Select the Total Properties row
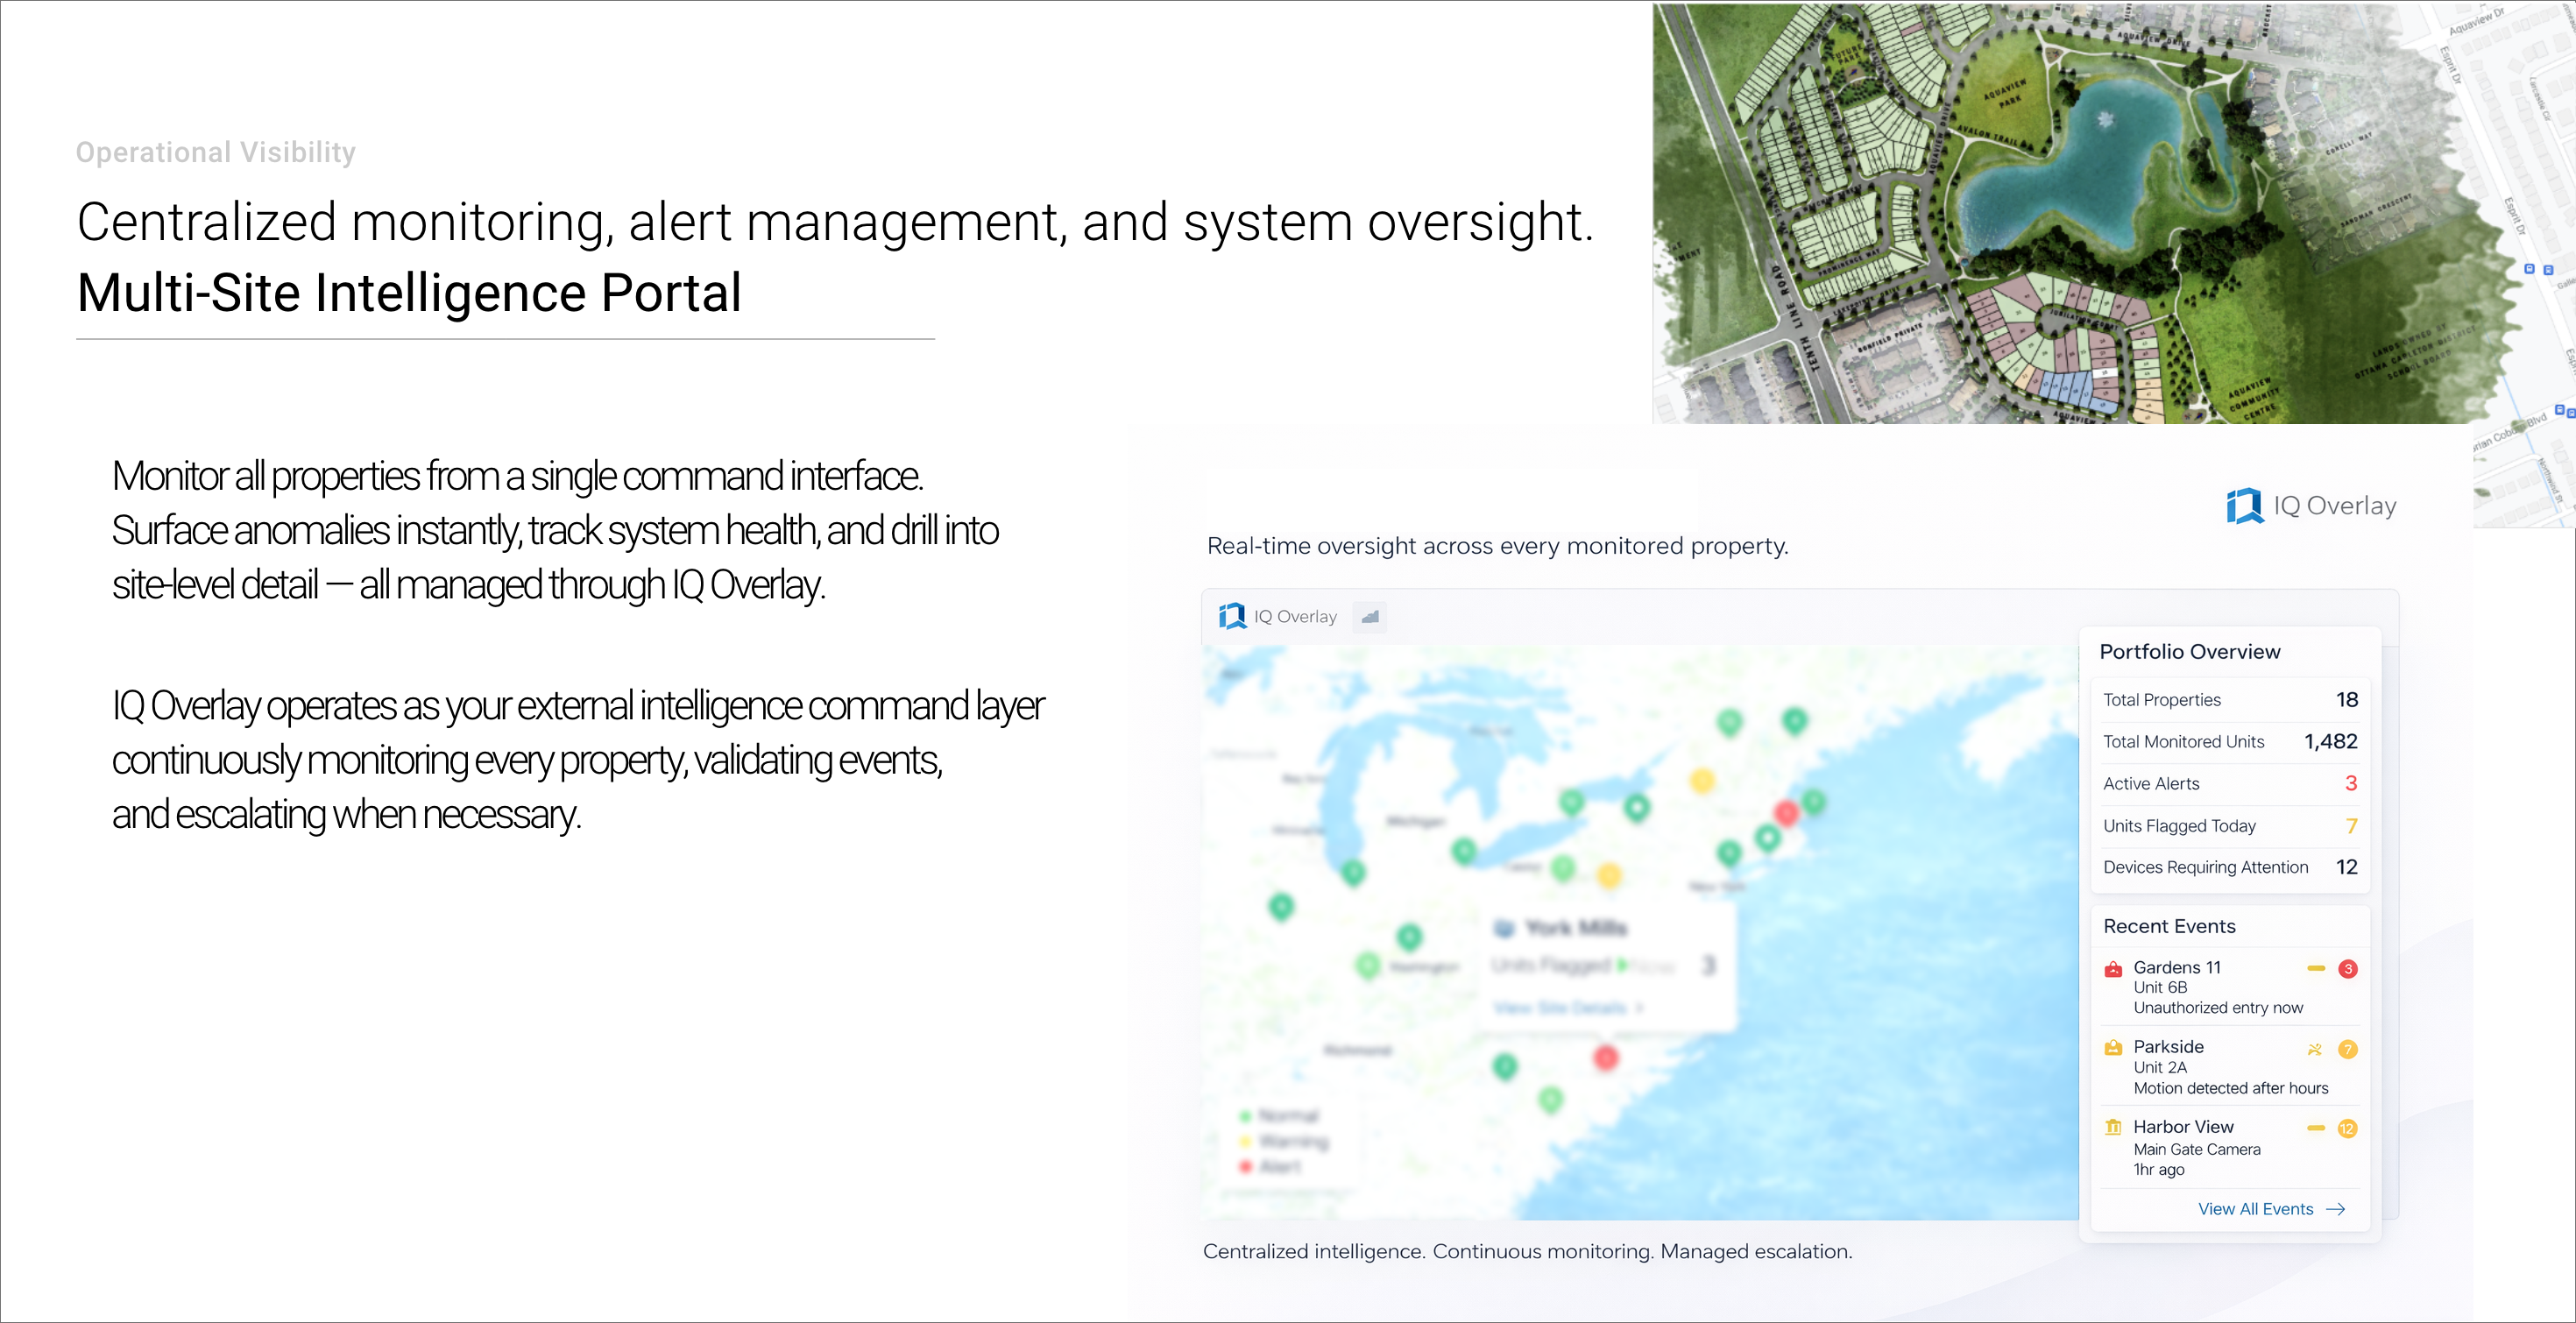2576x1323 pixels. [2229, 700]
